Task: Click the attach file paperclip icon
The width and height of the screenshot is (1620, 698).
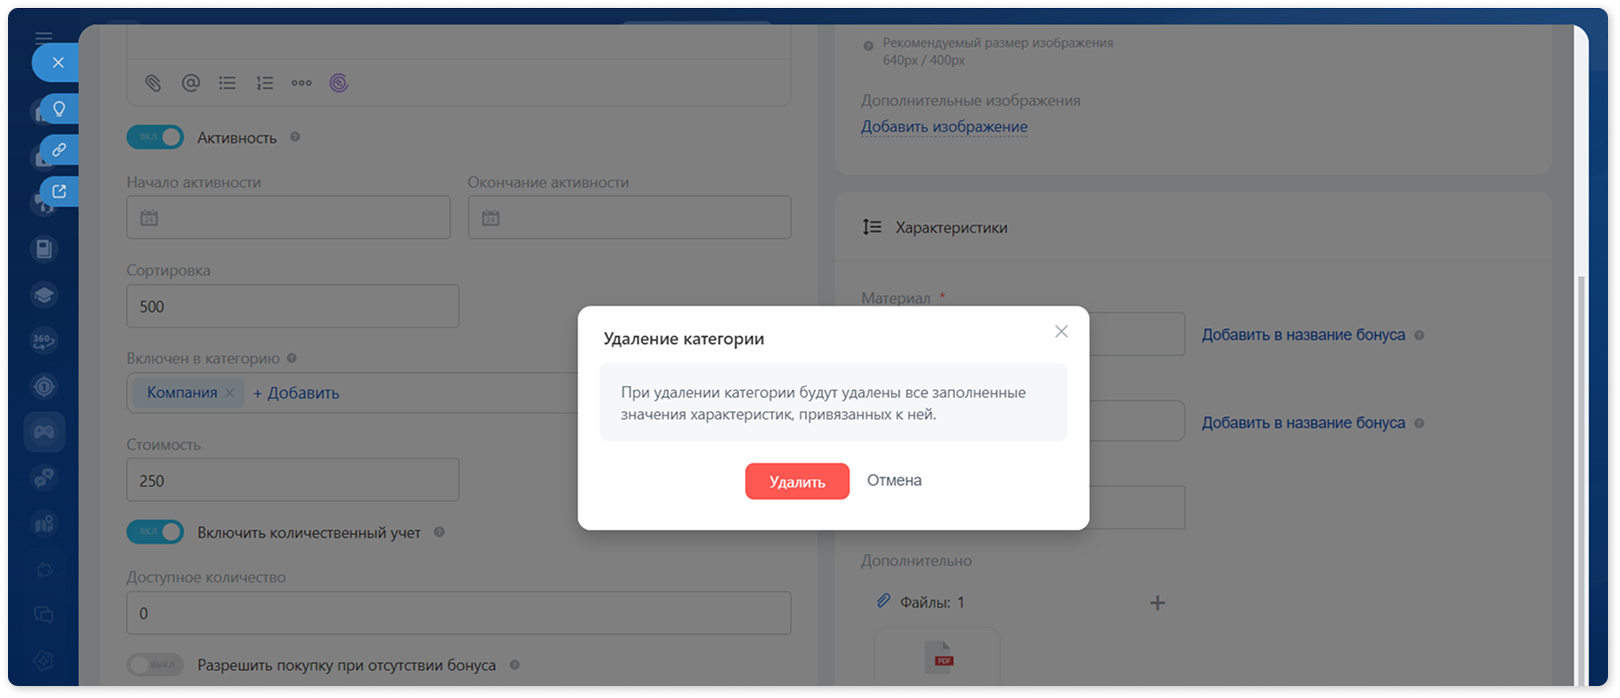Action: [x=153, y=83]
